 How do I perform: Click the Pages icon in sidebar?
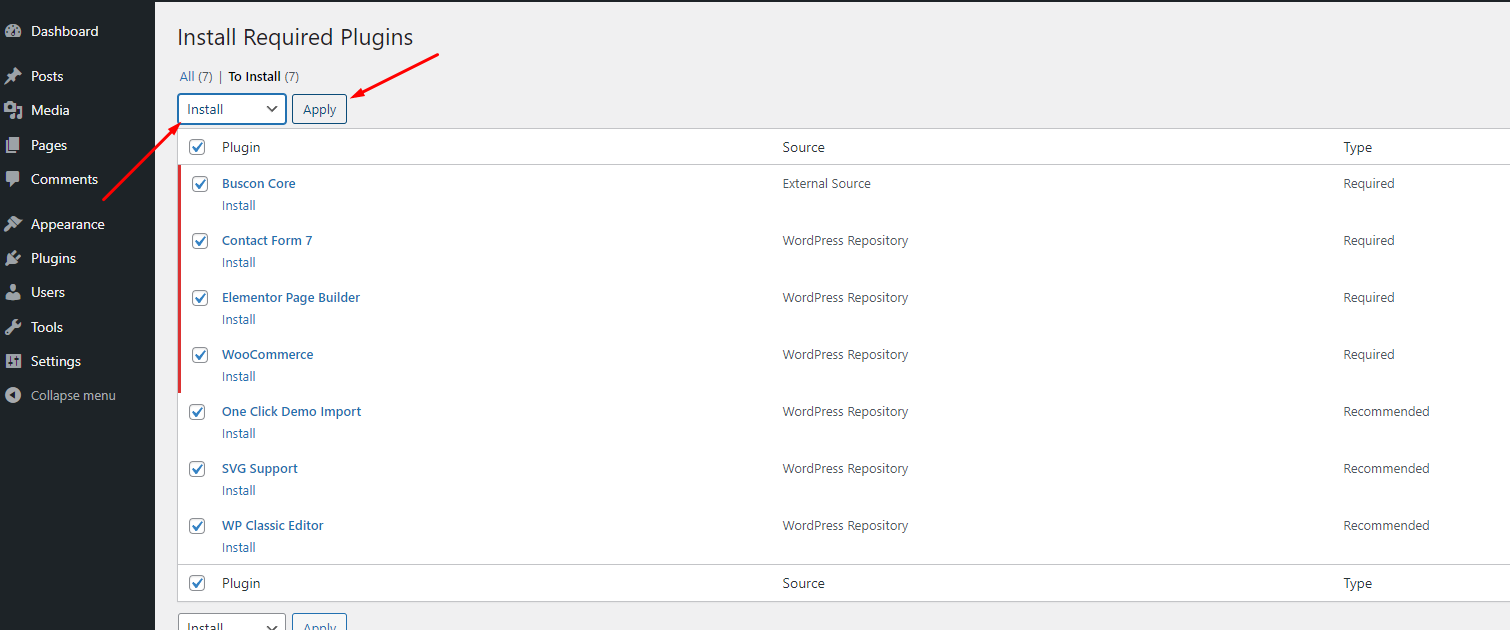(13, 145)
